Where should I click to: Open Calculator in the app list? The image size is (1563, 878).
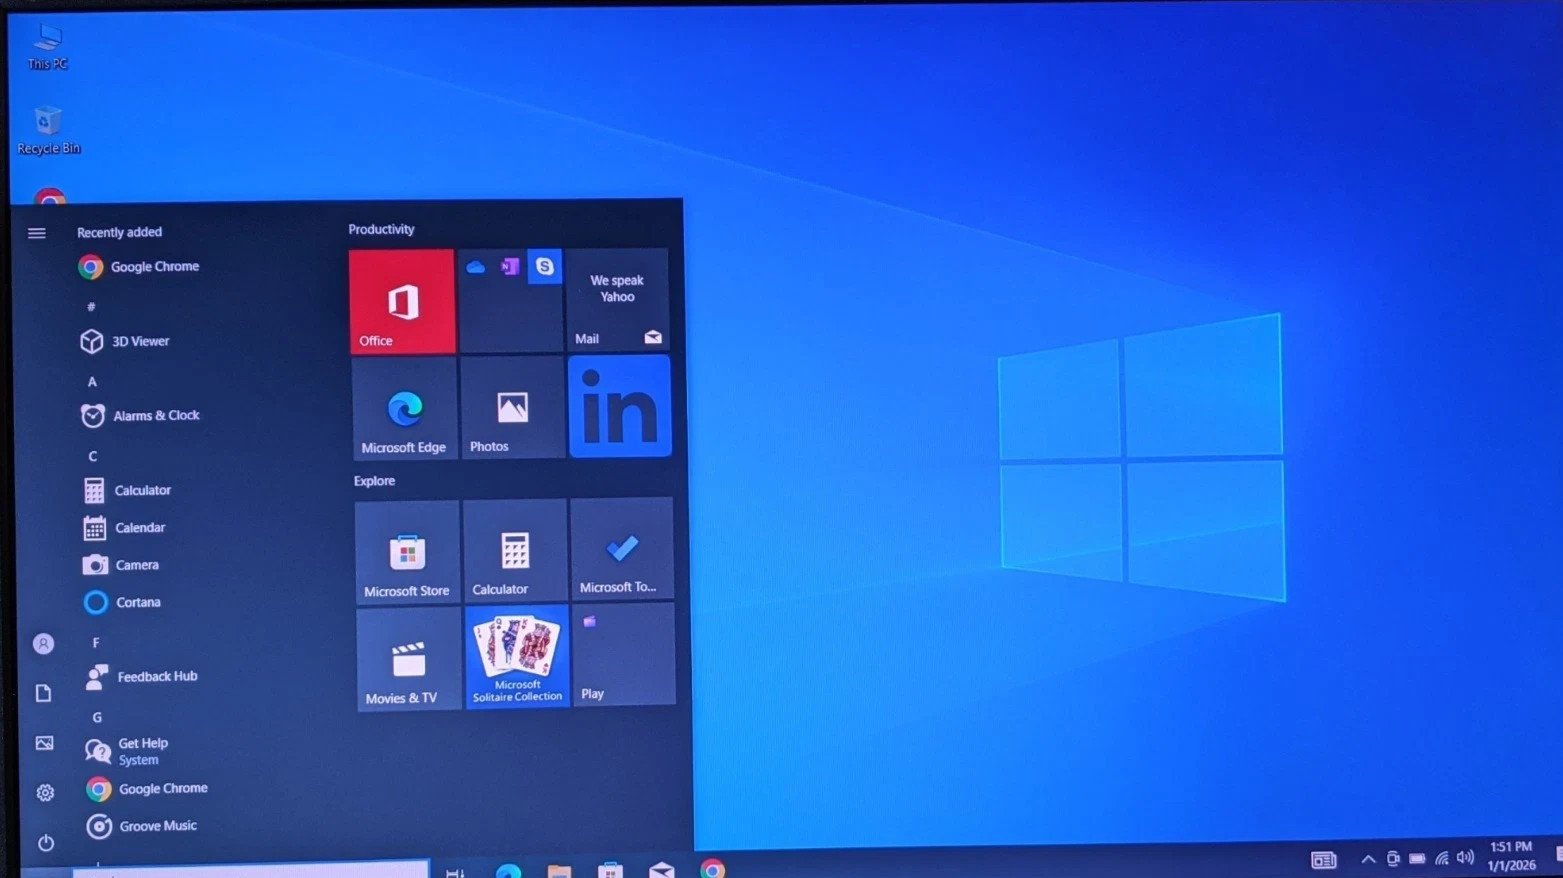(128, 490)
